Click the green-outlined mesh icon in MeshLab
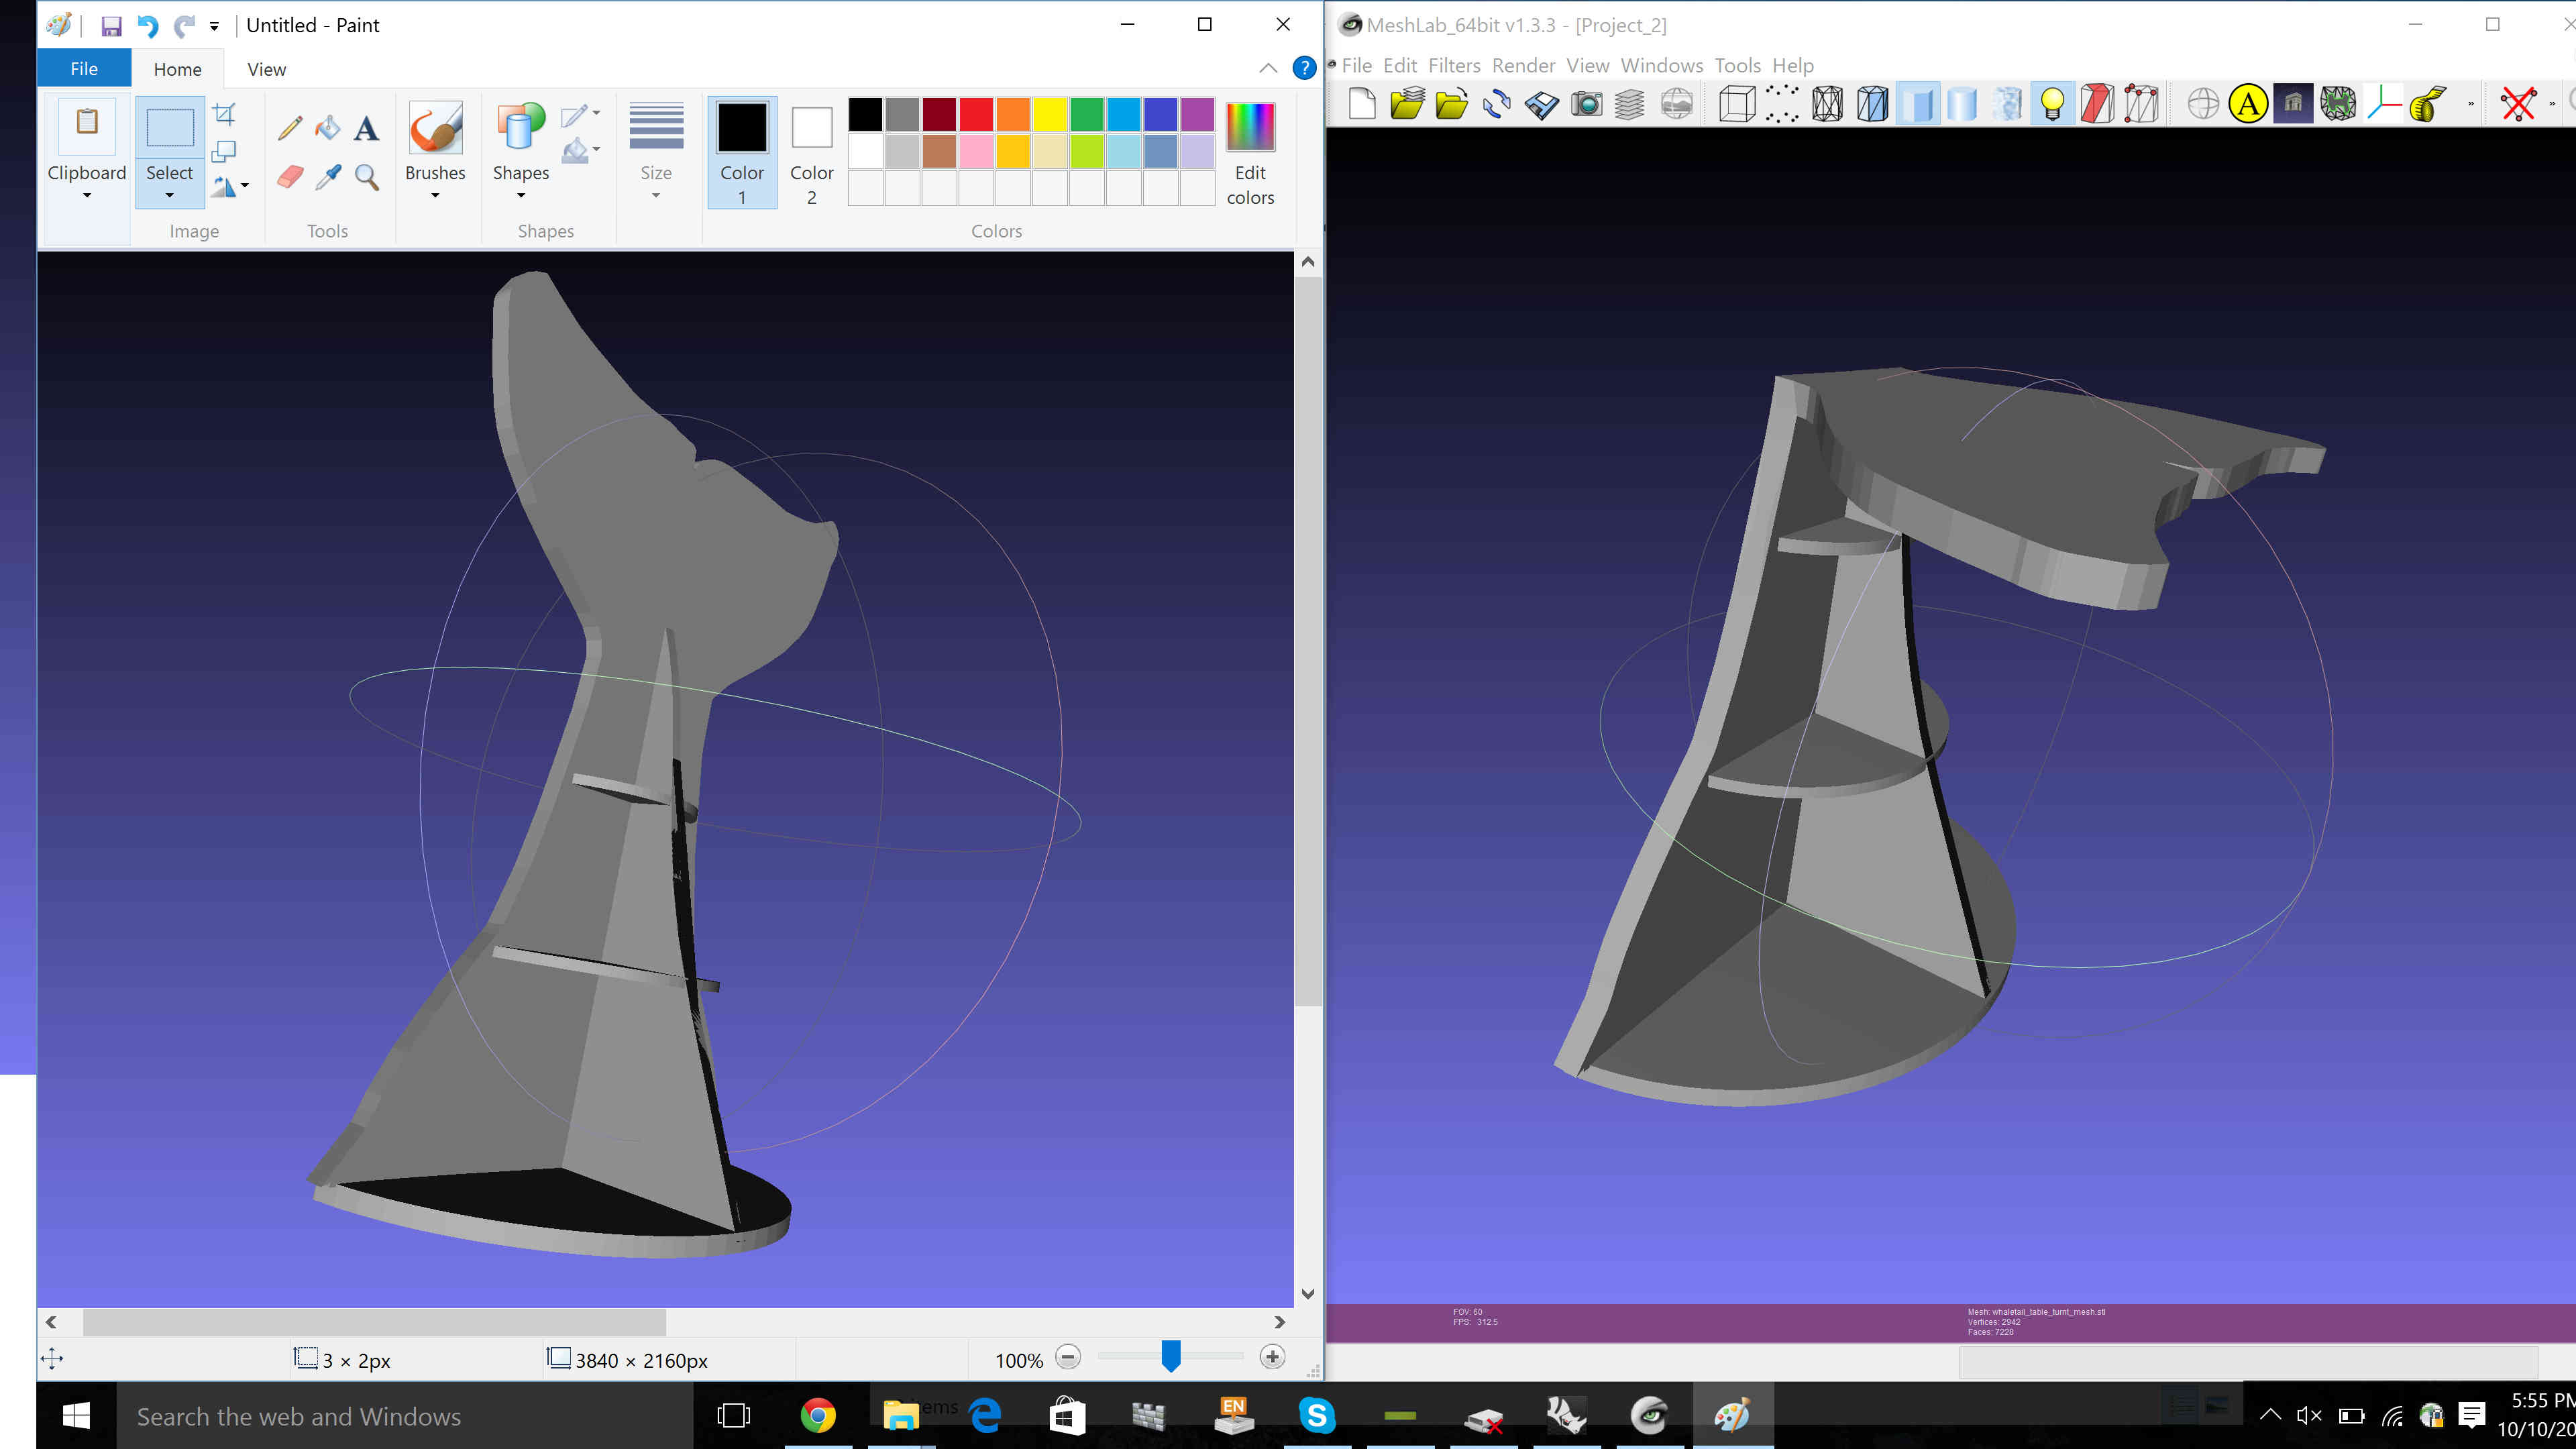The image size is (2576, 1449). pos(2338,103)
